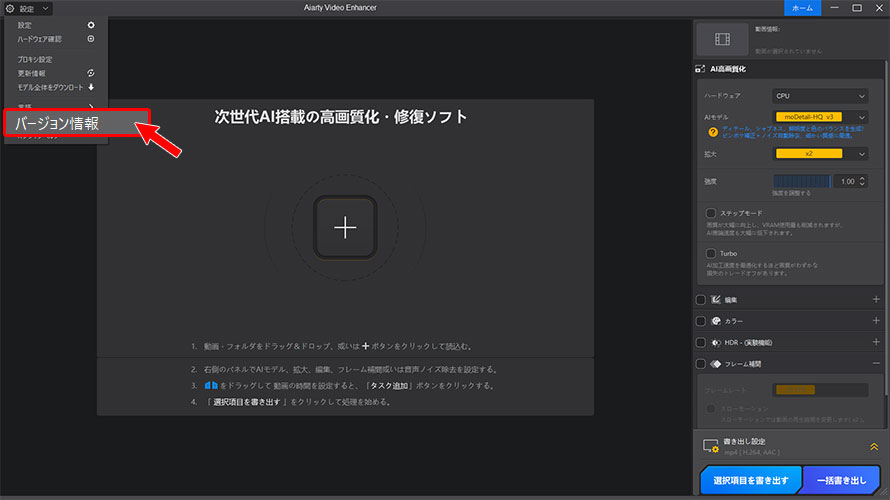Click the blue trim handles icon in step 3

[211, 385]
